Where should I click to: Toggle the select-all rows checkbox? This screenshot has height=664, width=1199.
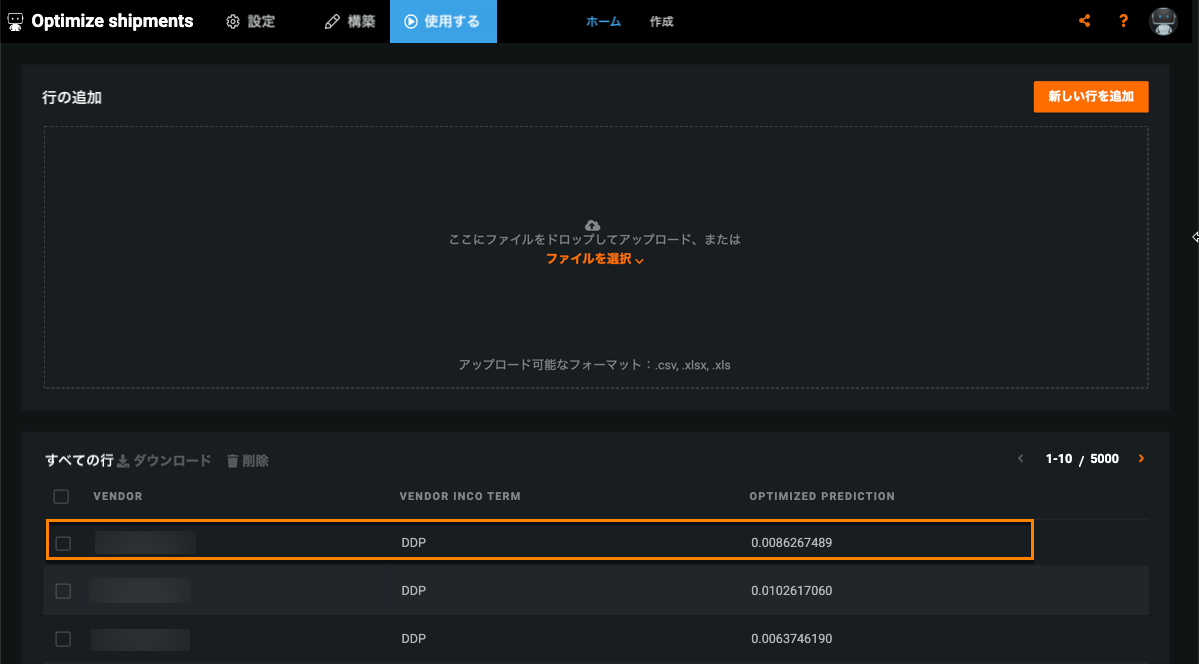[x=61, y=497]
